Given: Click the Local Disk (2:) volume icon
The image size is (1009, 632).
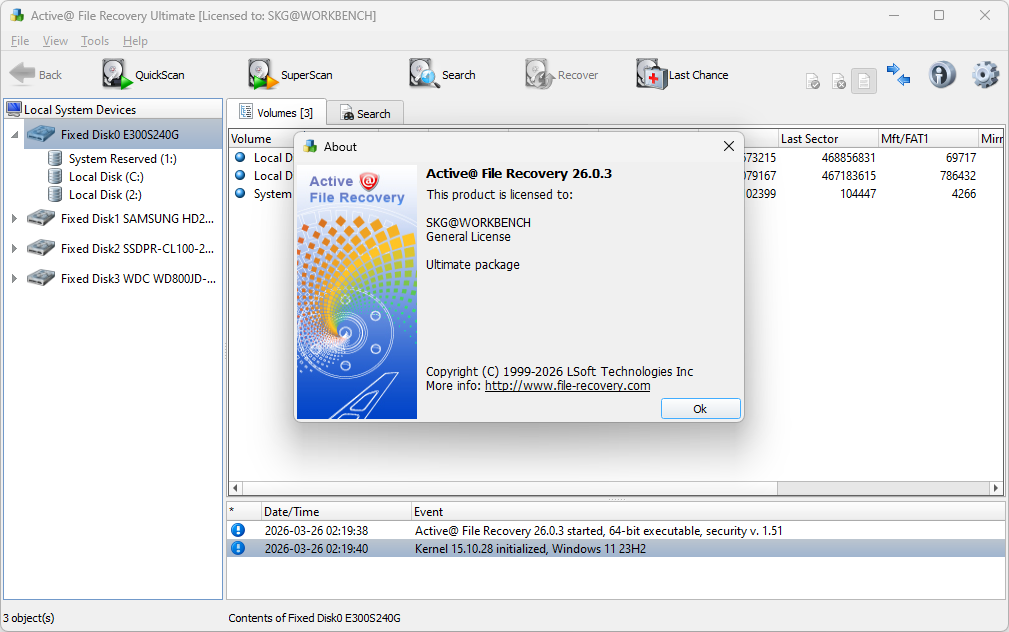Looking at the screenshot, I should pyautogui.click(x=56, y=194).
